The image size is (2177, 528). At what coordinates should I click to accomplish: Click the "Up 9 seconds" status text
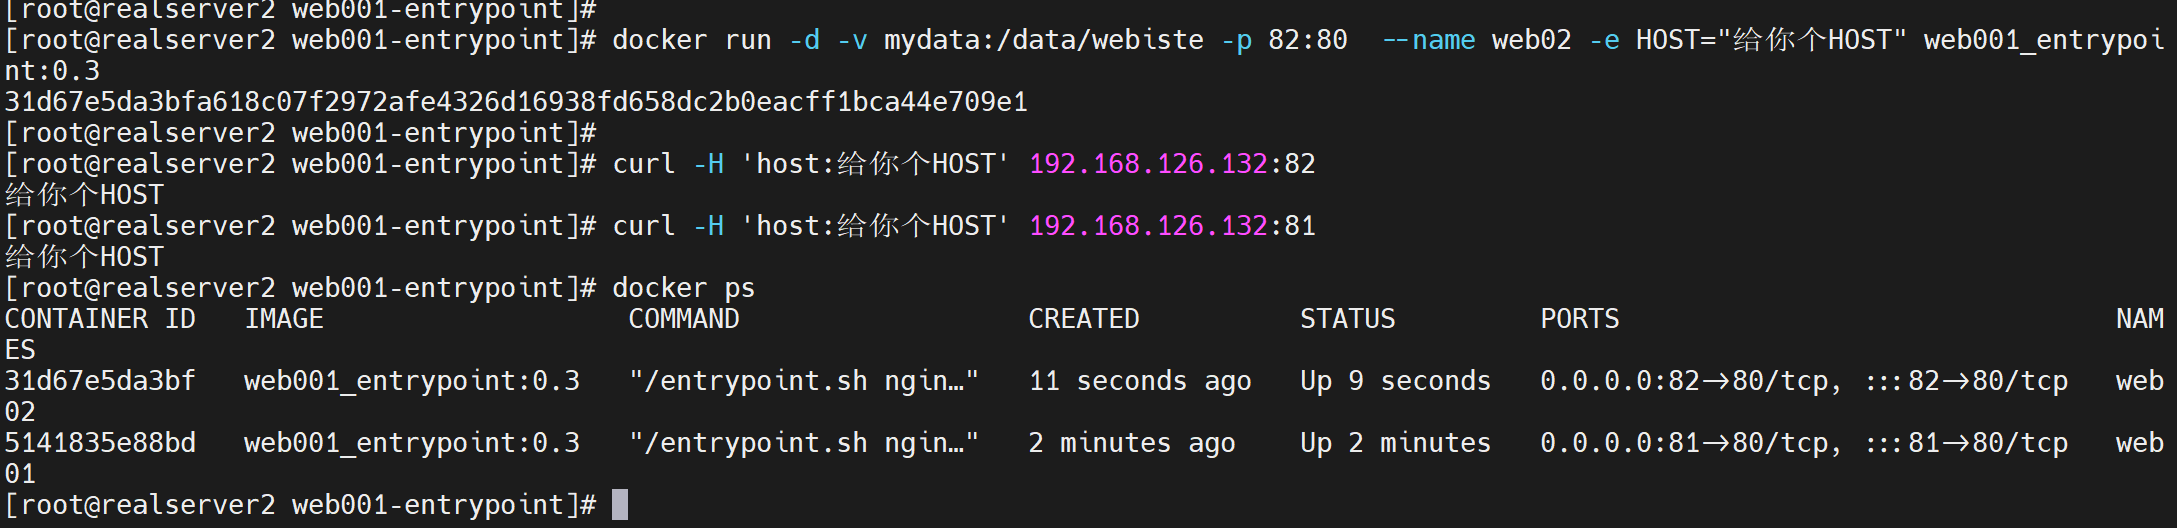[1395, 381]
